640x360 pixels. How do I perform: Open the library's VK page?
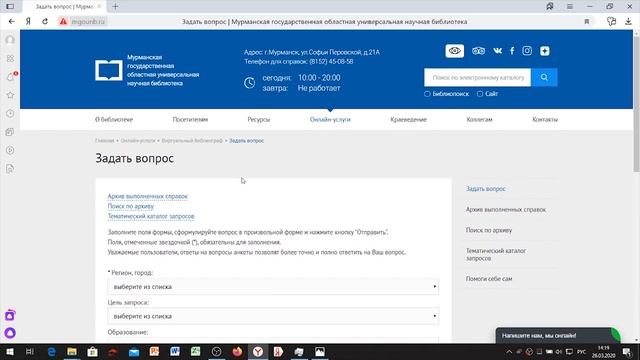(x=497, y=51)
